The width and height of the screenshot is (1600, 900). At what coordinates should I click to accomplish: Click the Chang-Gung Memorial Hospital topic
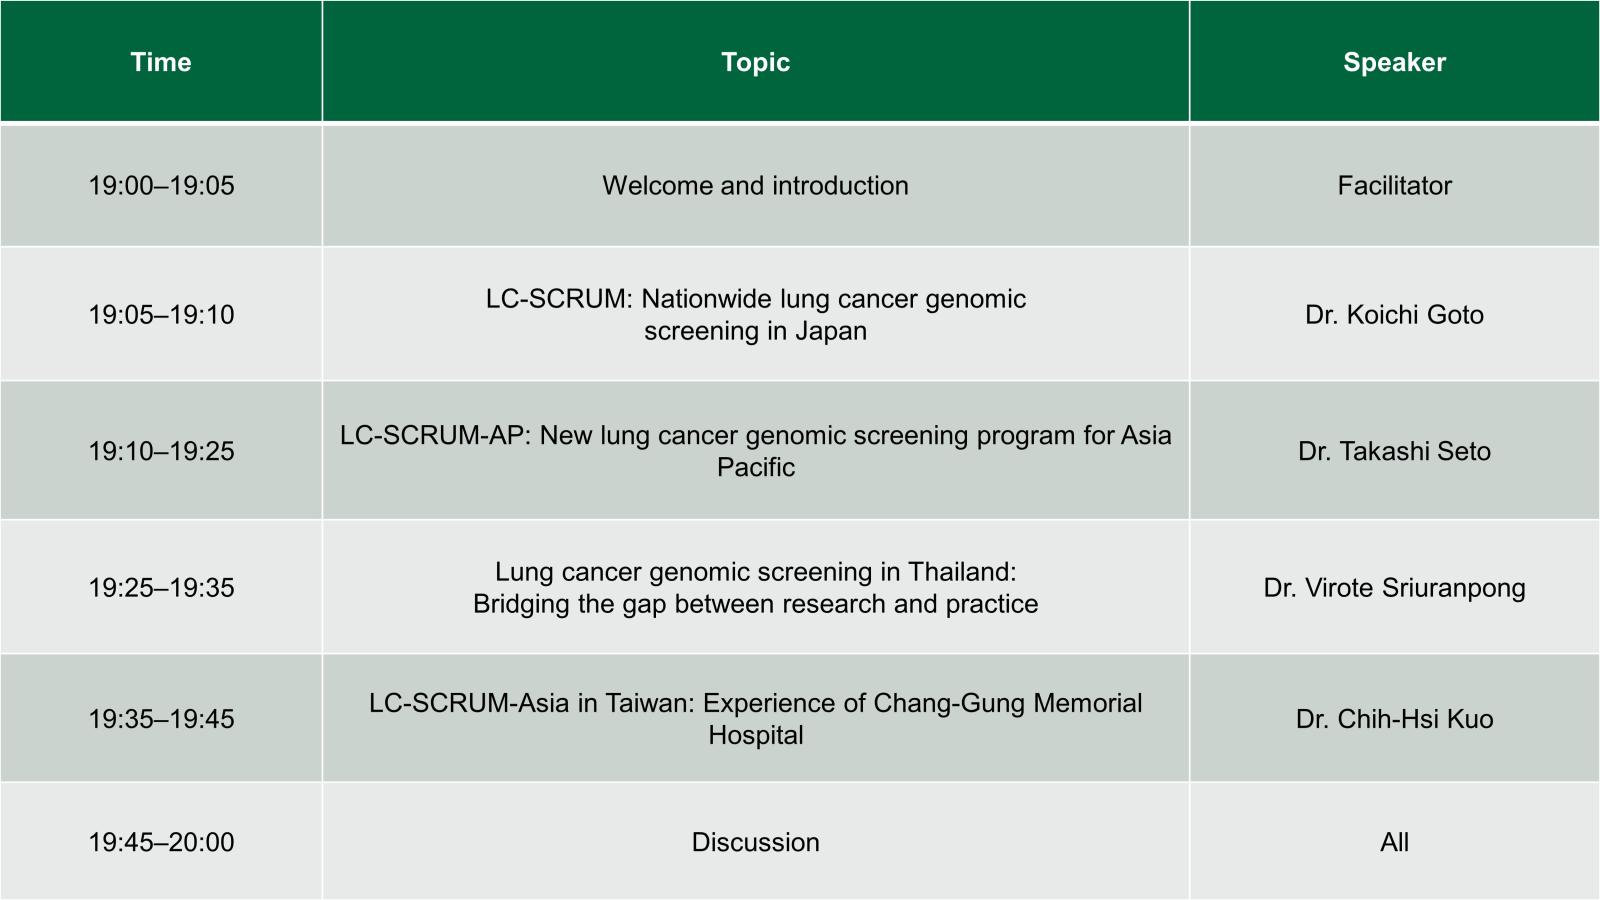pos(756,718)
